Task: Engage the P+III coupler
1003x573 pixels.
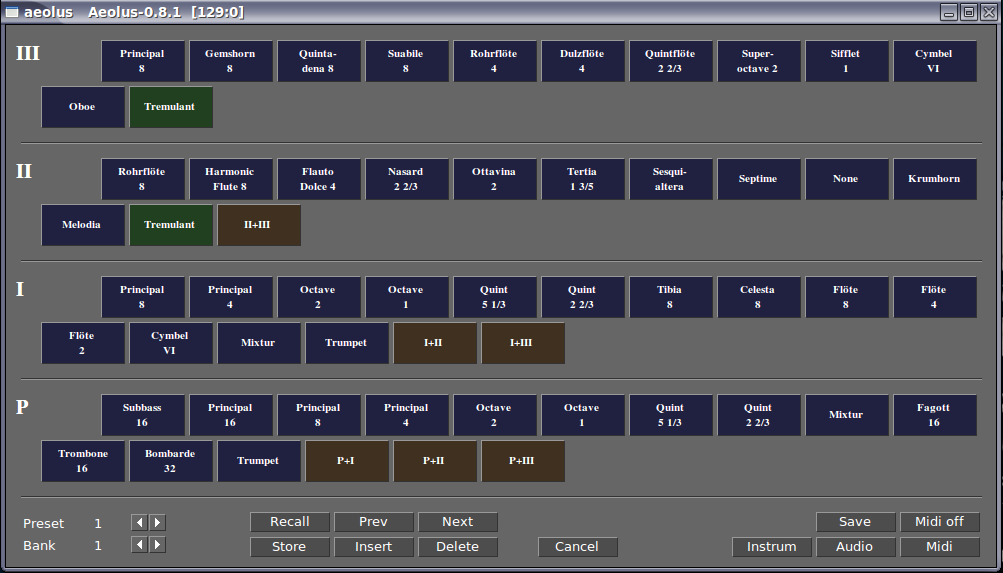Action: (x=523, y=461)
